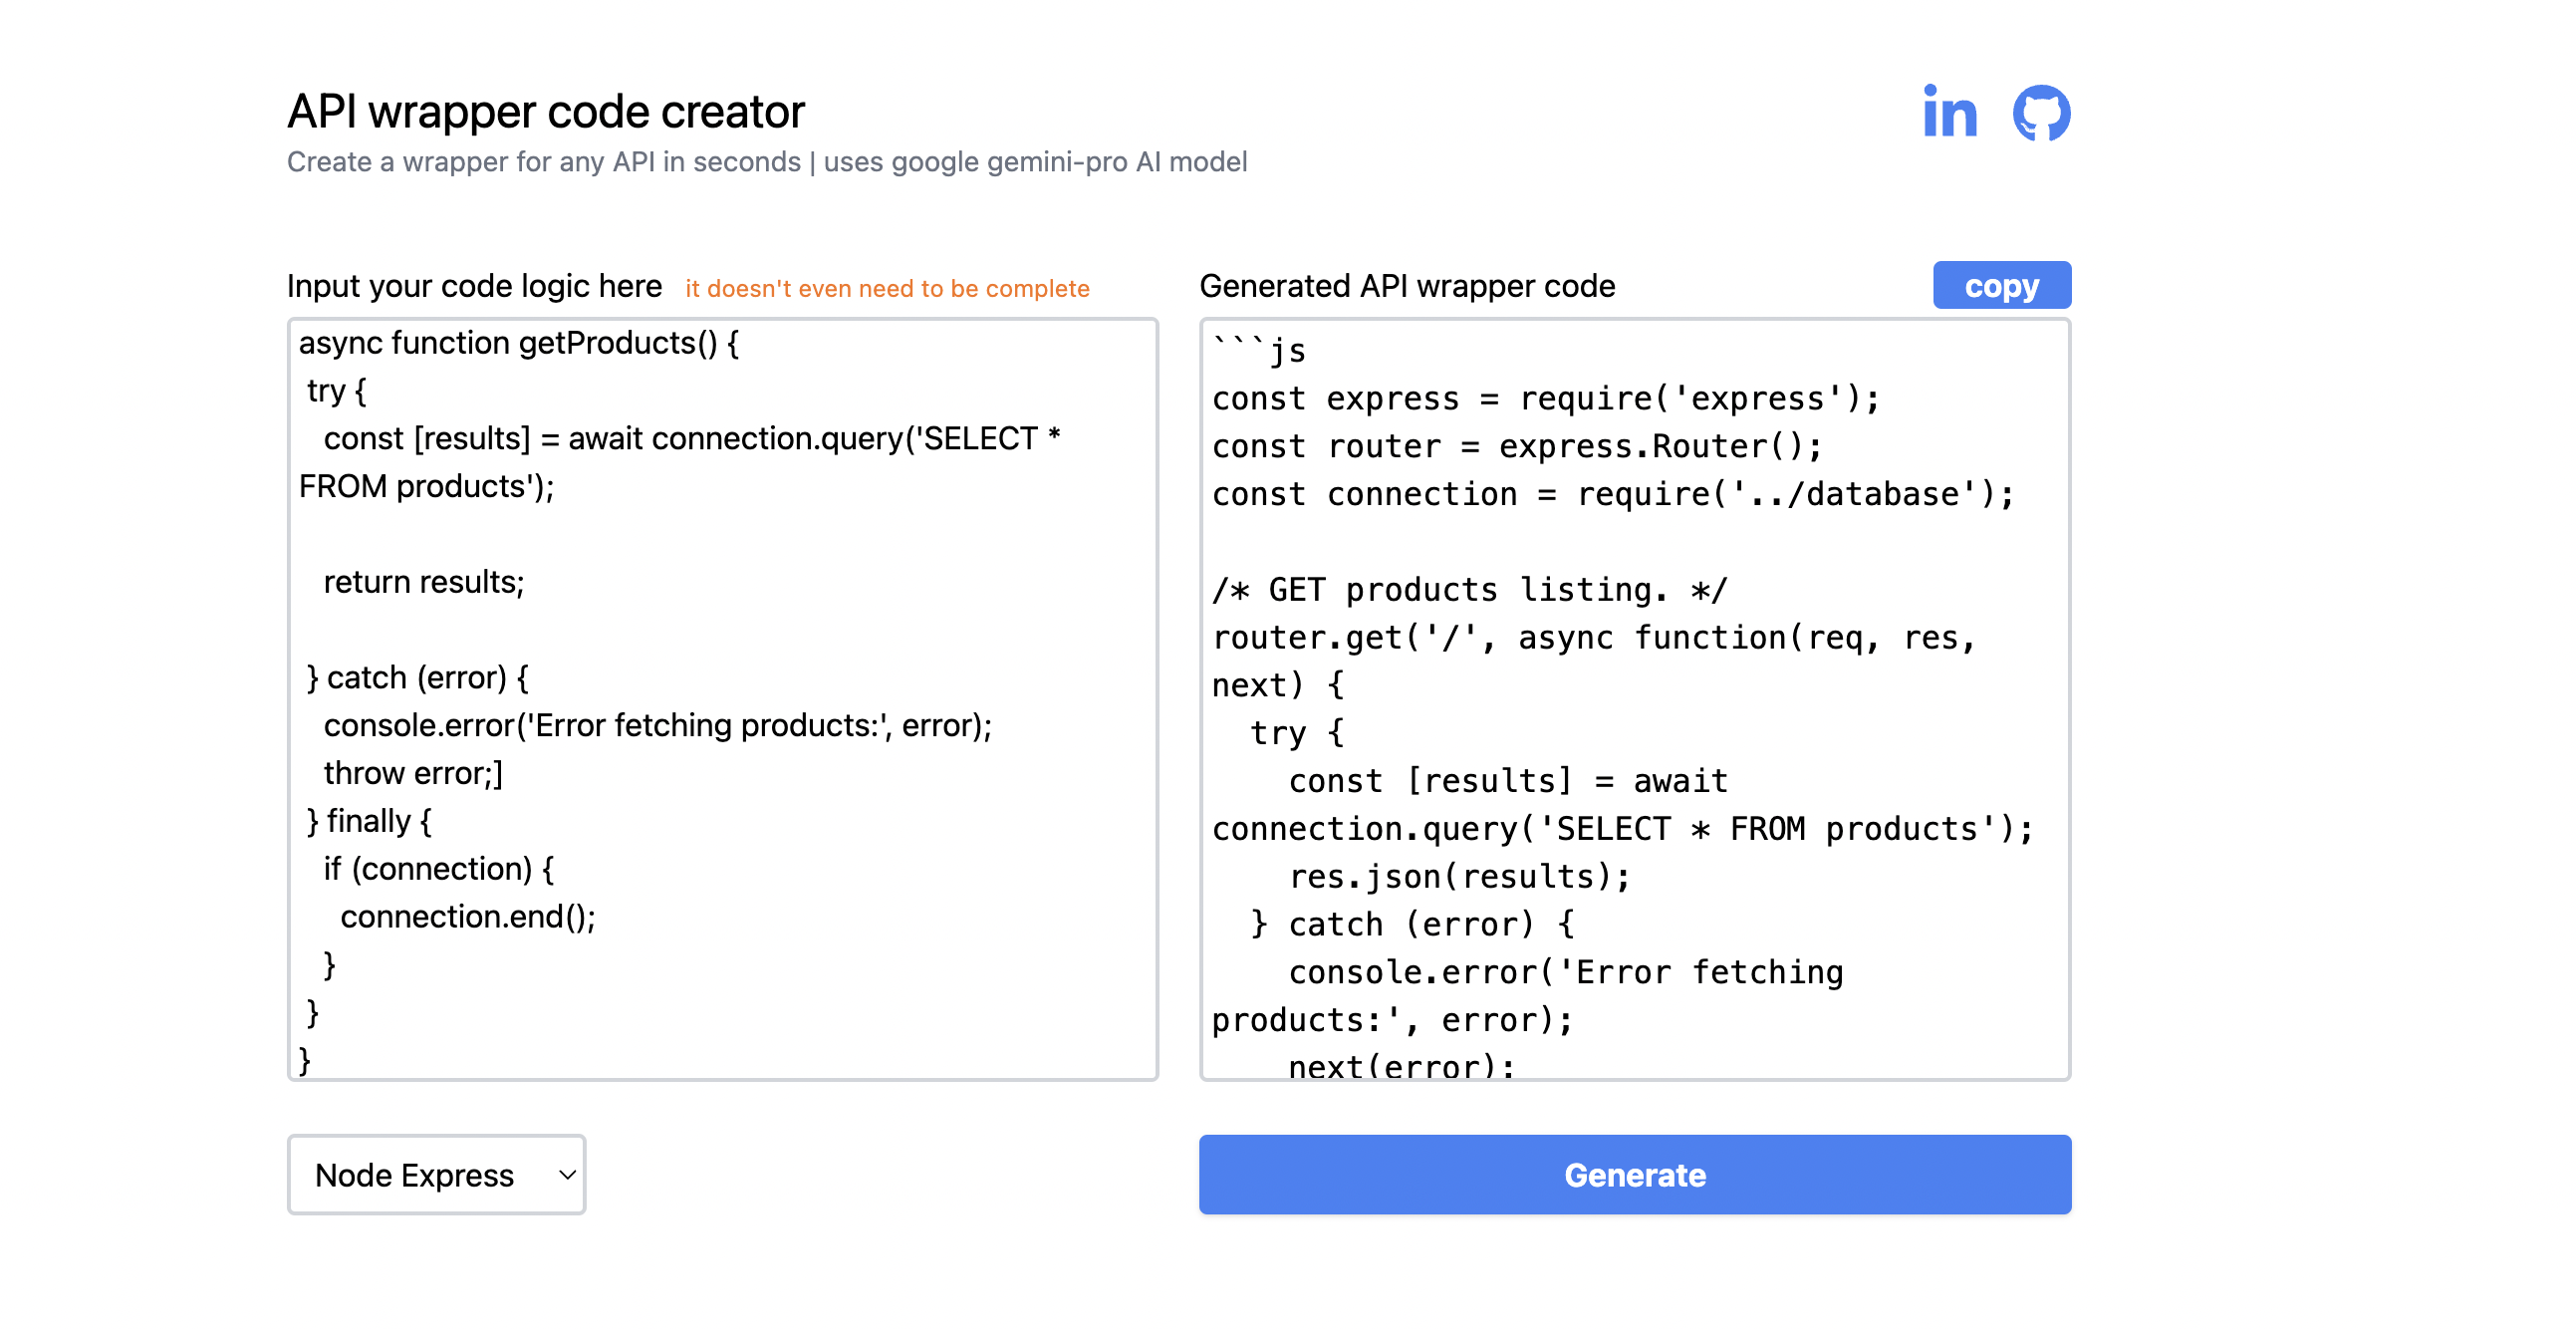Open the GitHub repository icon
The width and height of the screenshot is (2576, 1329).
(2040, 112)
